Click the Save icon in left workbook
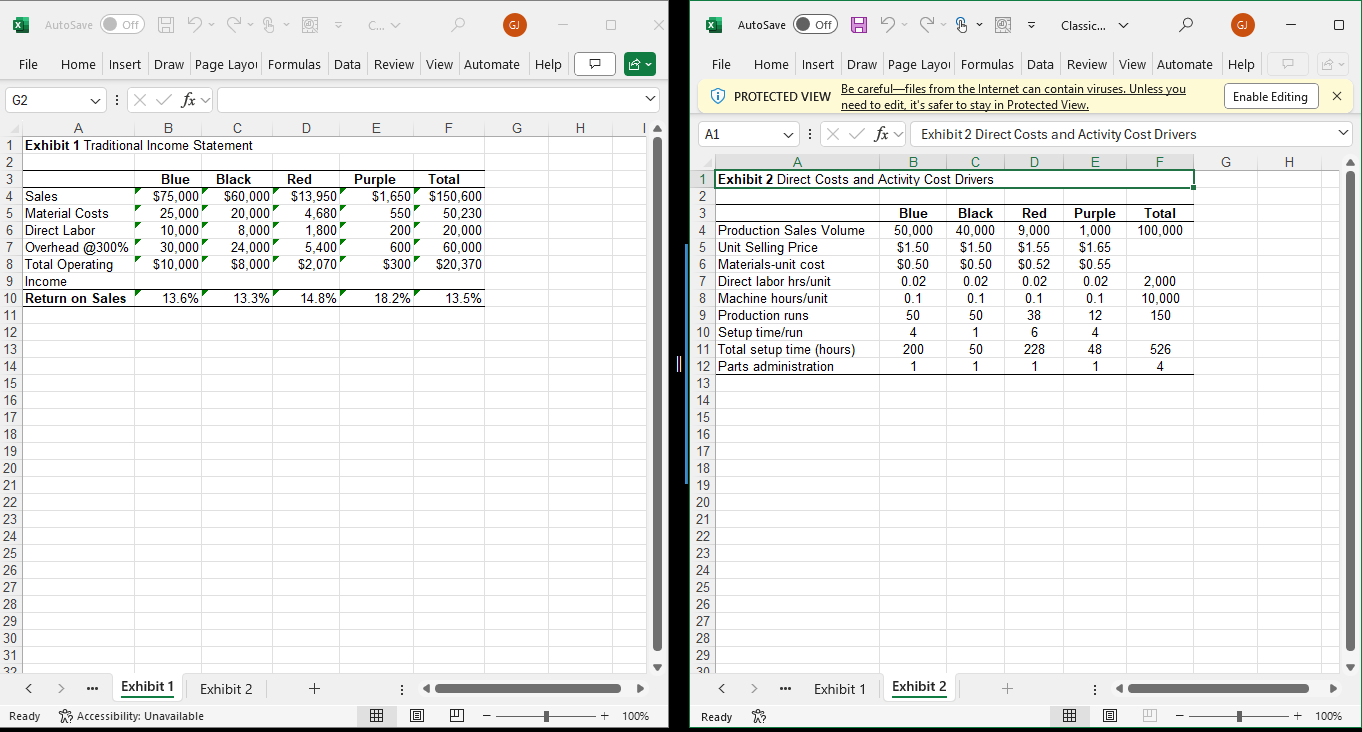1362x732 pixels. click(x=165, y=25)
